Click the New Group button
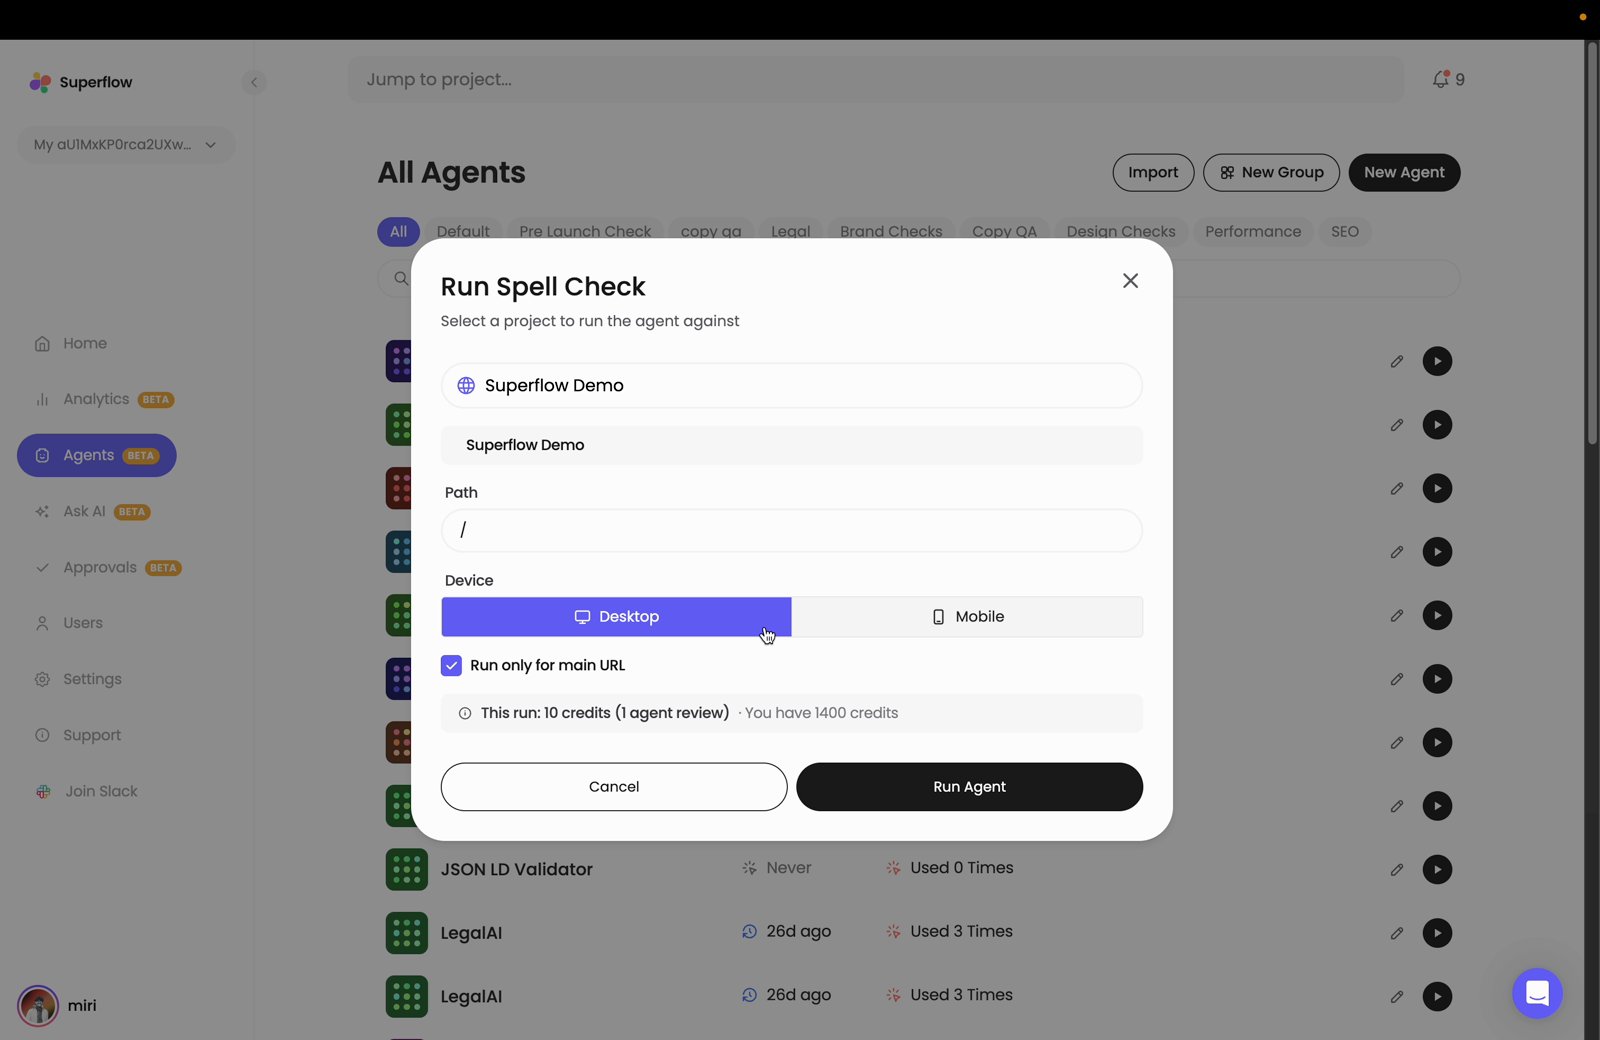This screenshot has width=1600, height=1040. coord(1271,172)
